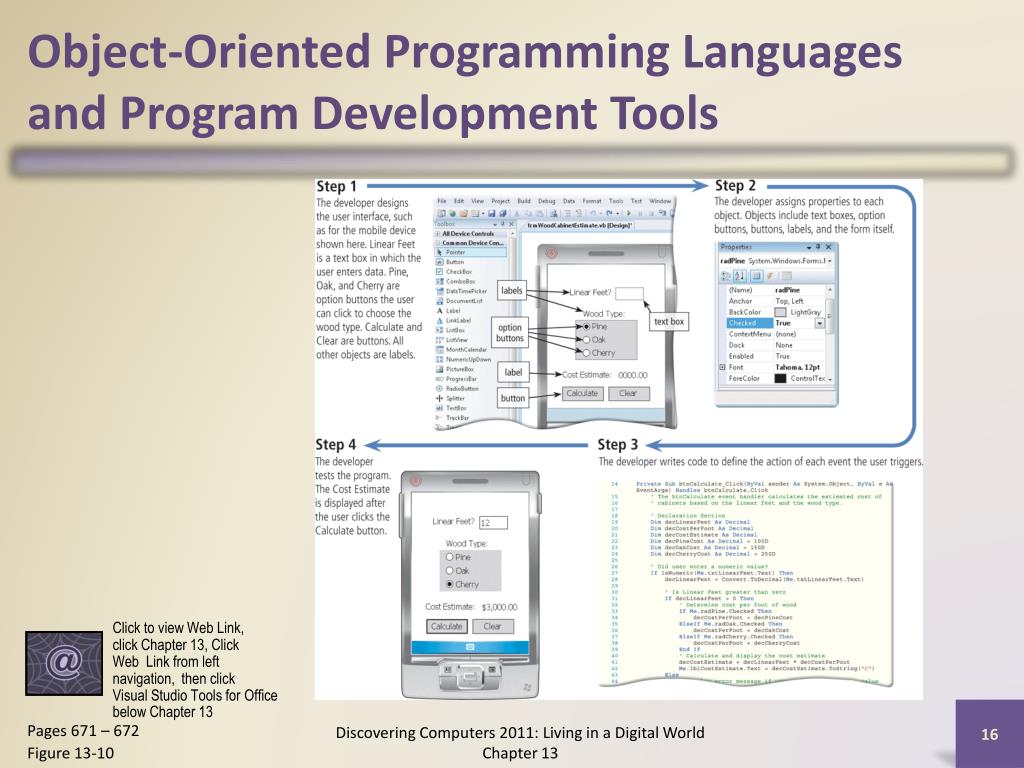Click the BackColor LightGray color swatch
The image size is (1024, 768).
coord(780,312)
